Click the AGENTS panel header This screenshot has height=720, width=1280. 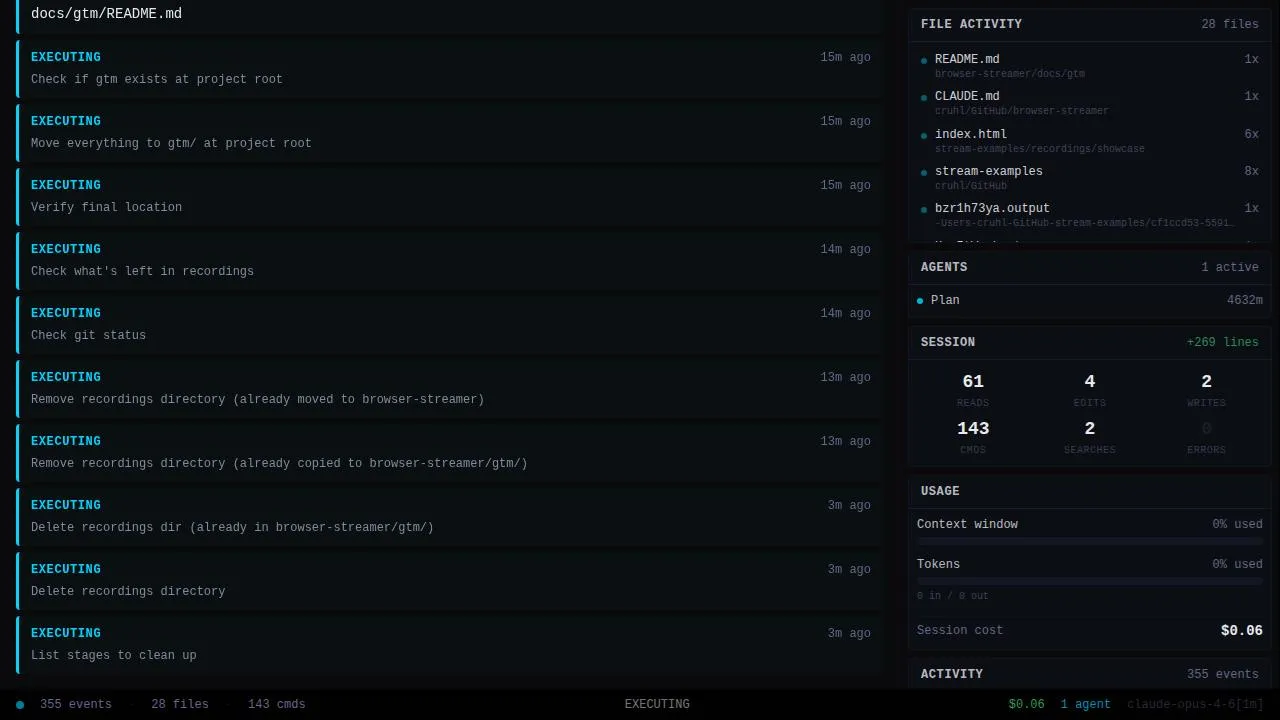click(1090, 267)
